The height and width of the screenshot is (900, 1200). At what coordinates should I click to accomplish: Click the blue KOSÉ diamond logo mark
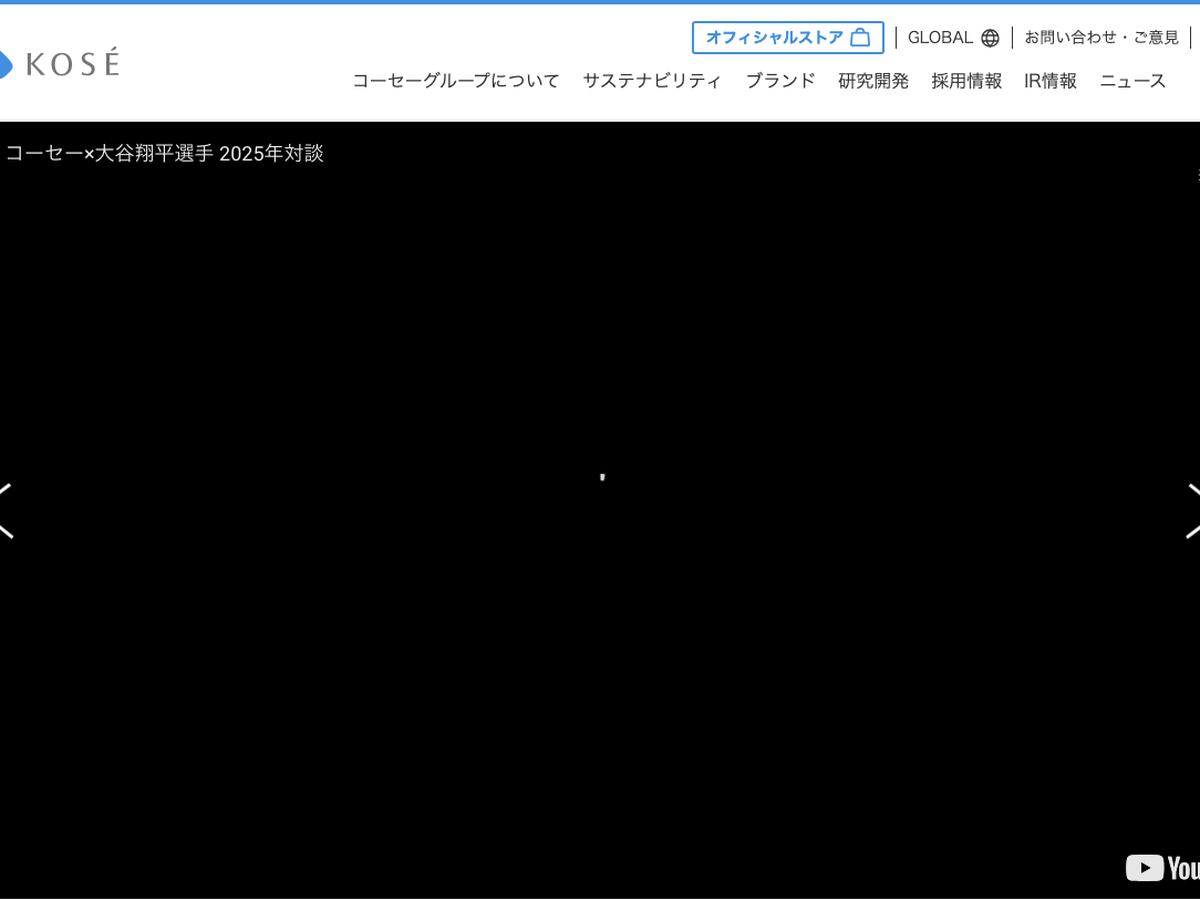(5, 64)
